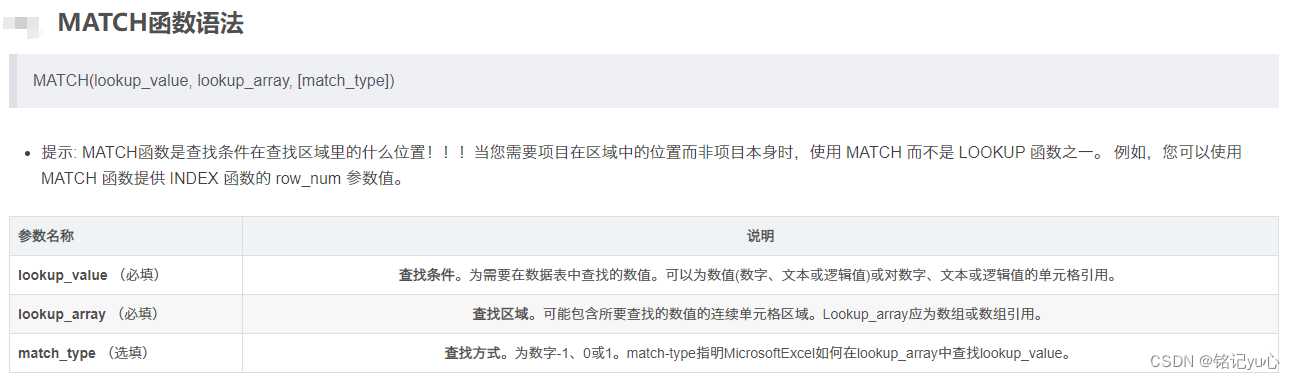Click the 参数名称 column header
Viewport: 1295px width, 380px height.
coord(126,236)
